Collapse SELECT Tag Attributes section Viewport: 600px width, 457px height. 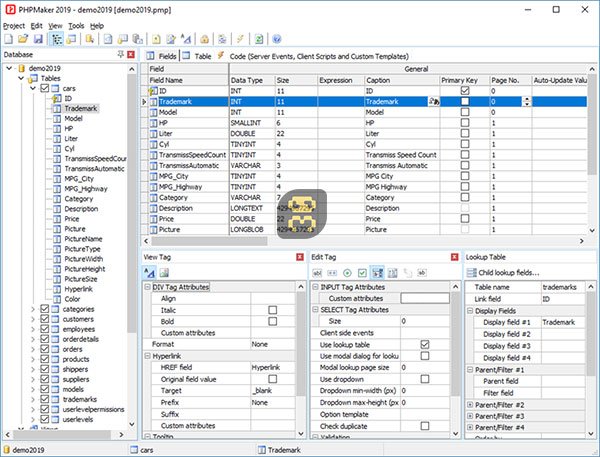315,309
